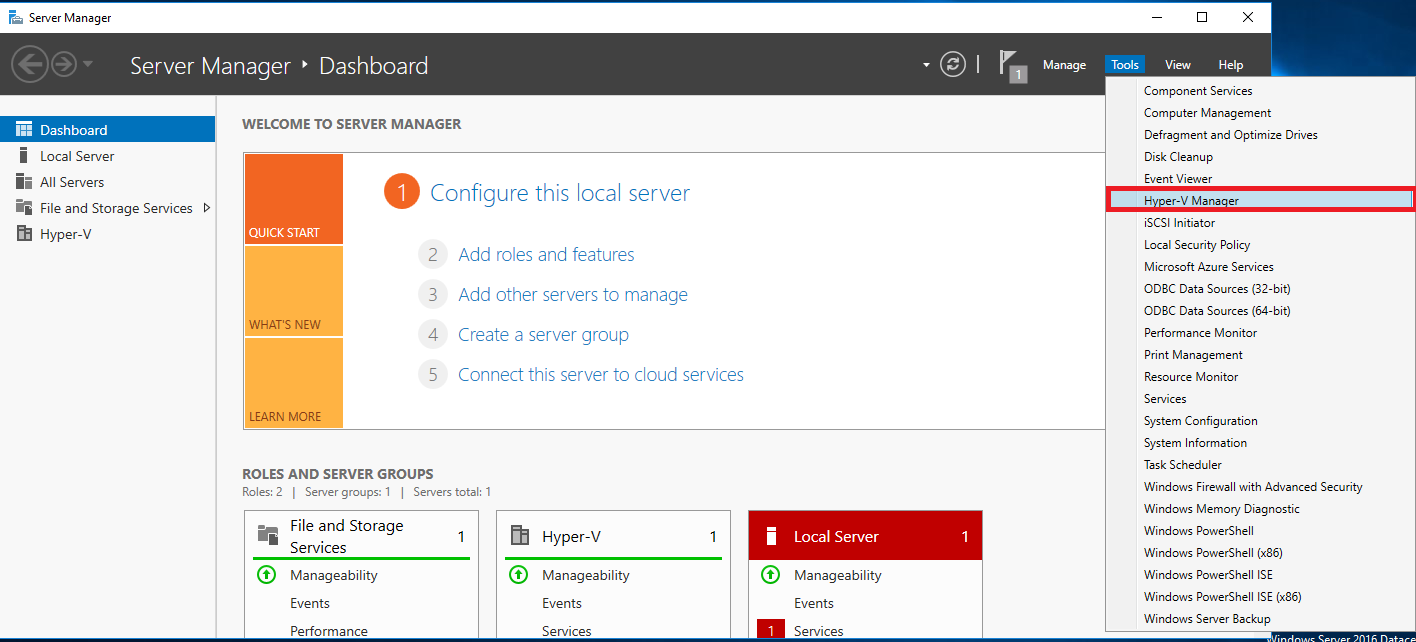This screenshot has width=1416, height=642.
Task: Choose Disk Cleanup from Tools menu
Action: [x=1260, y=157]
